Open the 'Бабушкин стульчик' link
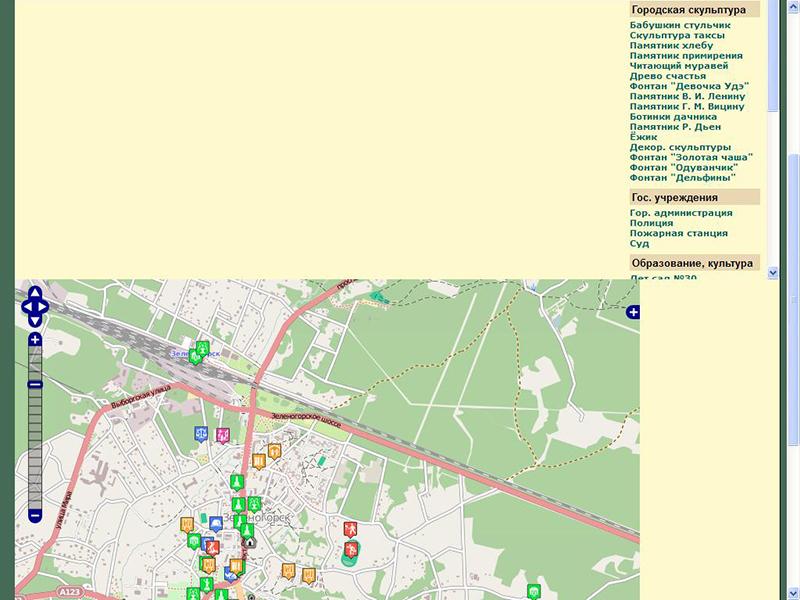The width and height of the screenshot is (800, 600). (680, 25)
